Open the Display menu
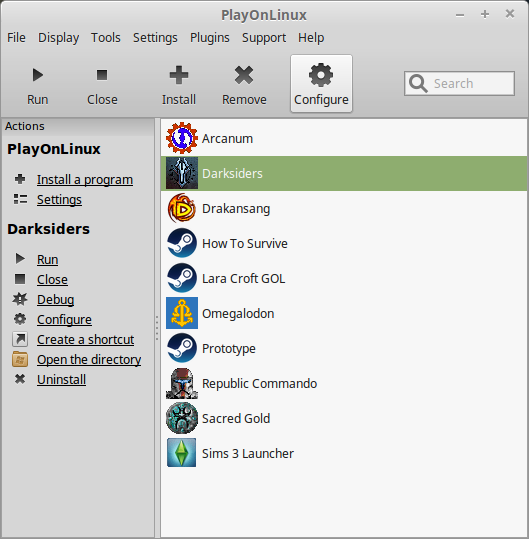529x539 pixels. coord(58,37)
